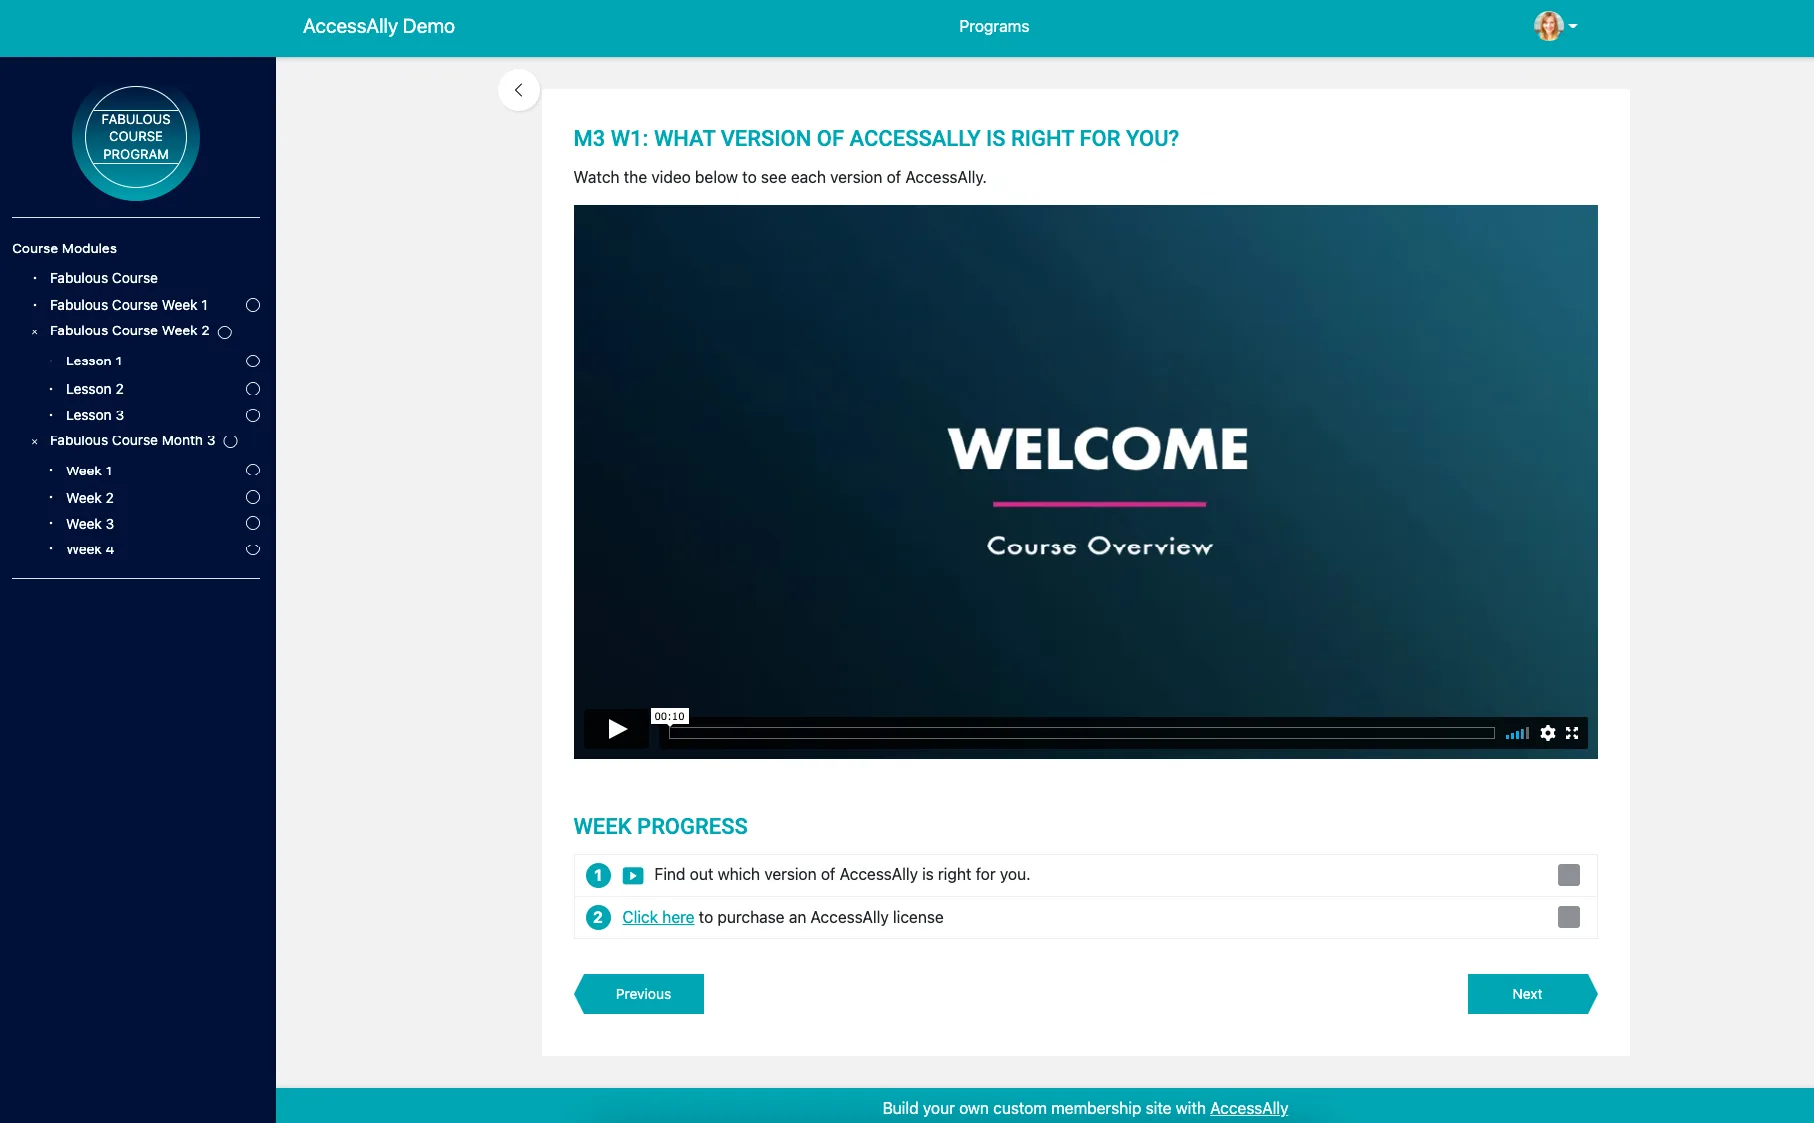Viewport: 1814px width, 1123px height.
Task: Collapse Fabulous Course Week 2 module
Action: click(x=34, y=332)
